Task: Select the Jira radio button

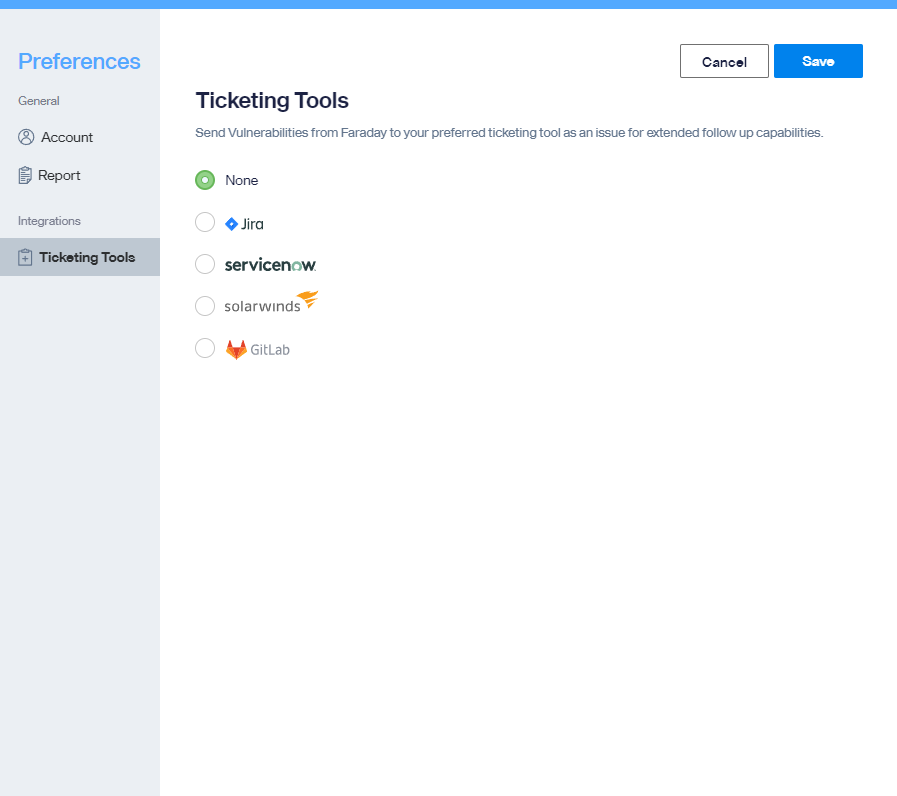Action: (x=205, y=222)
